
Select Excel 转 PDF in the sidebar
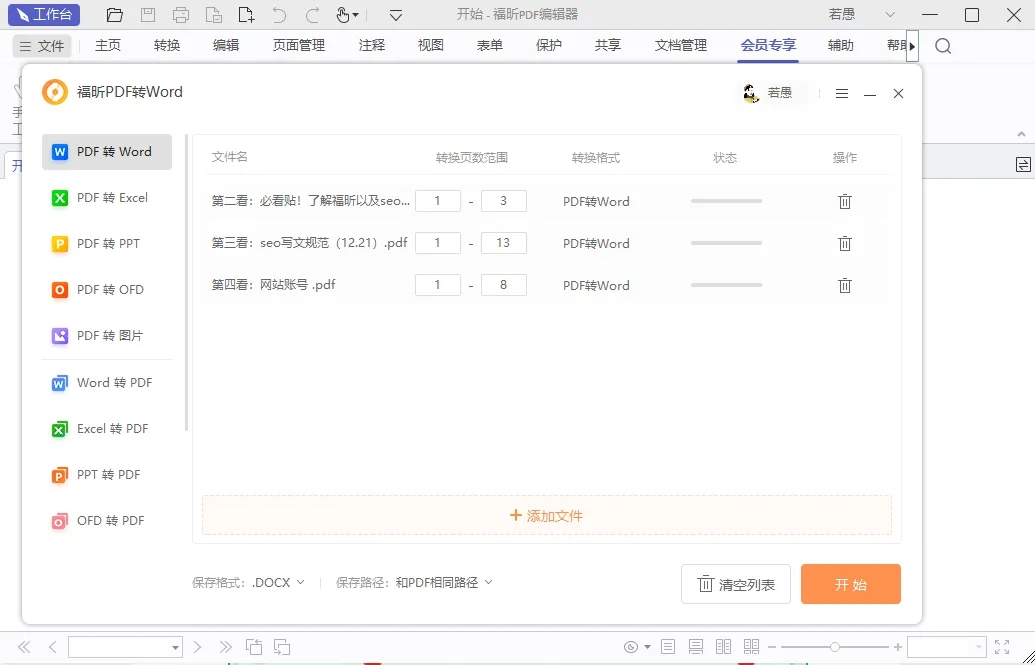[107, 429]
